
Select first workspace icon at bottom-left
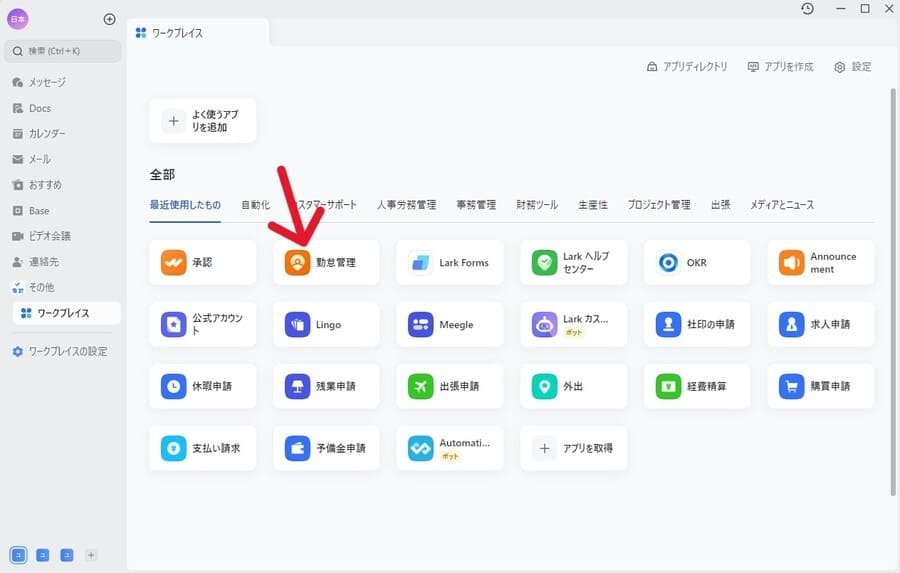pos(18,555)
